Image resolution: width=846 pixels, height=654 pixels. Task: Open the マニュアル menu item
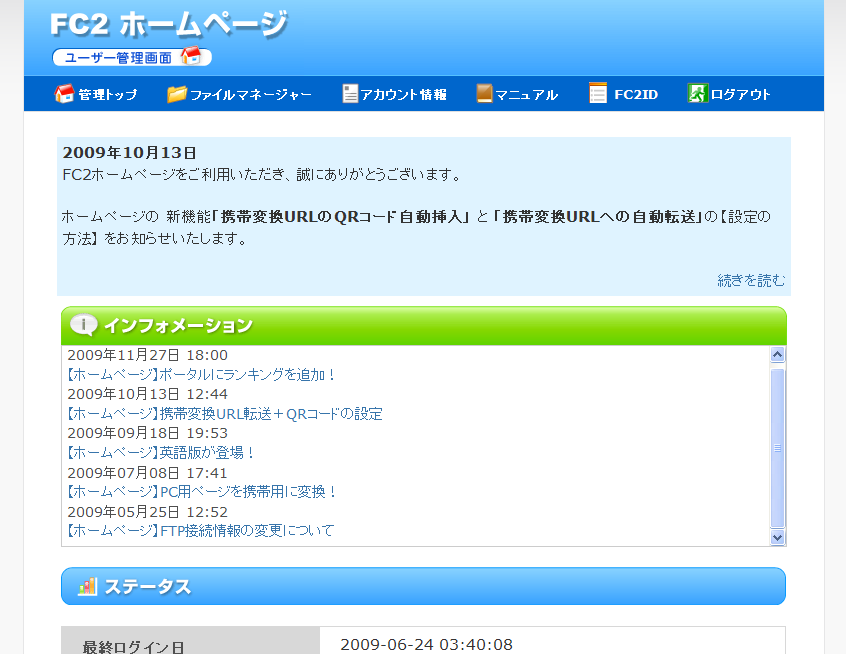pyautogui.click(x=527, y=95)
